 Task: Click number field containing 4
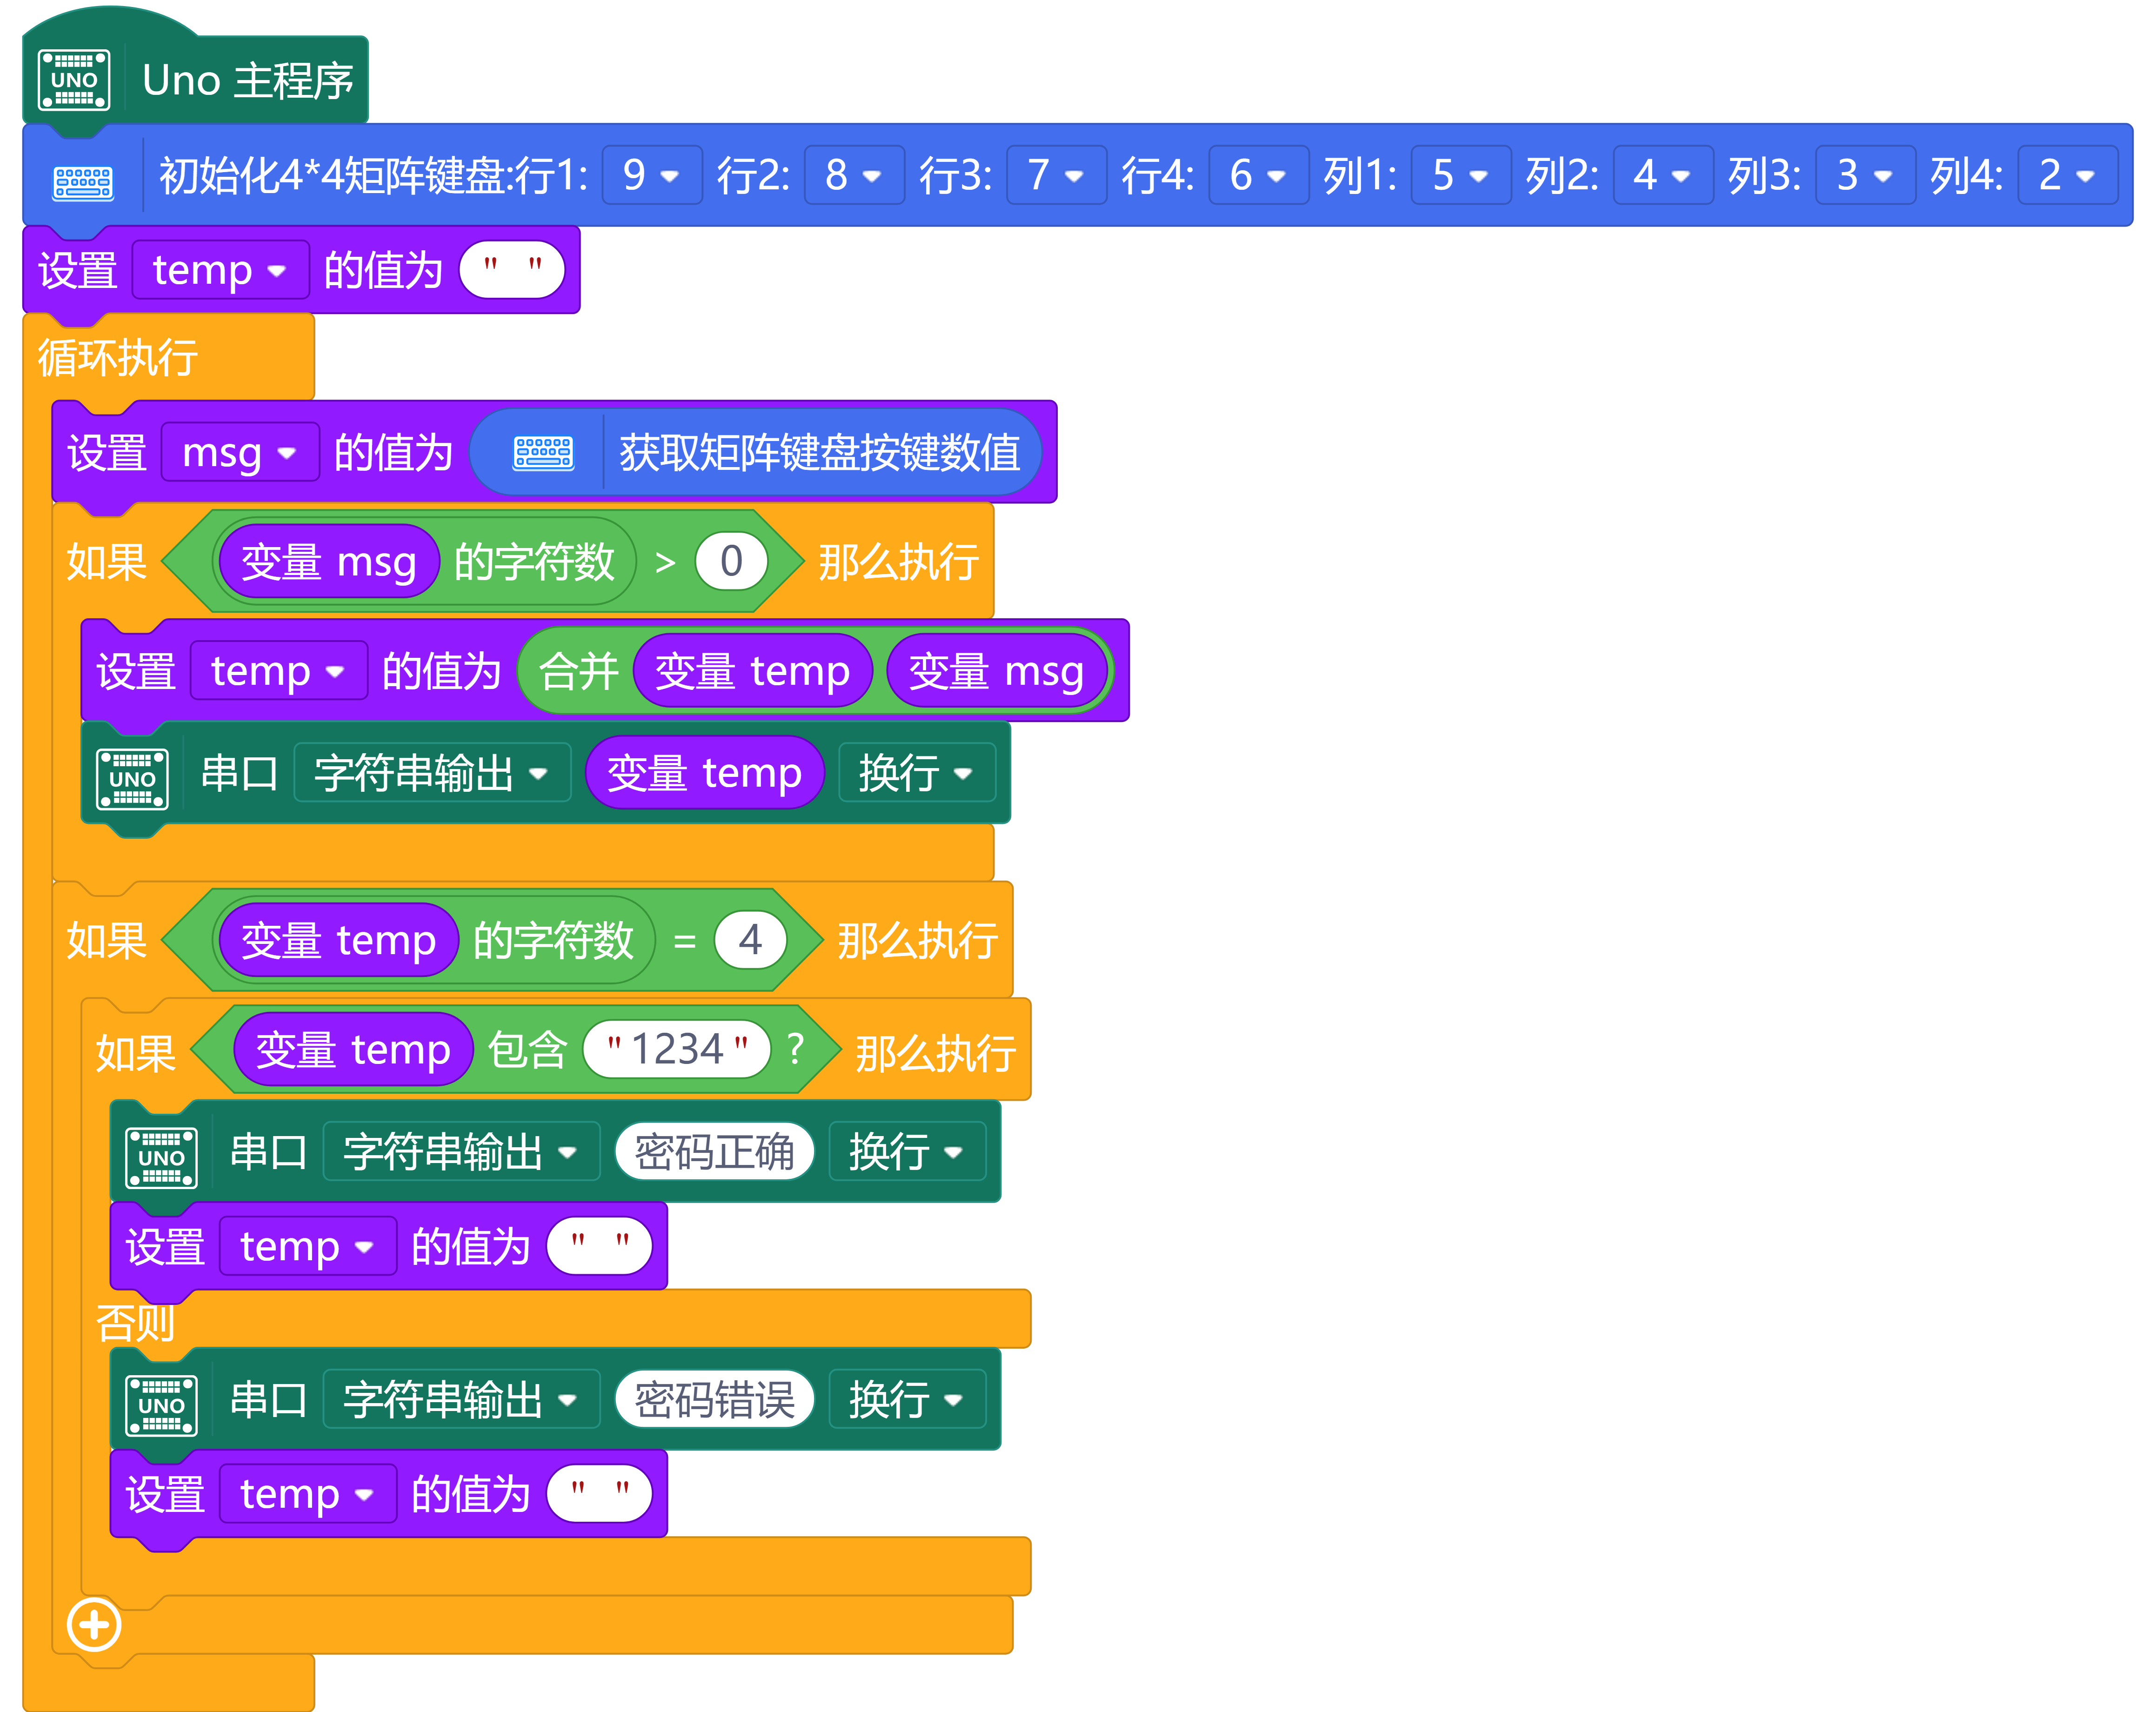(750, 940)
